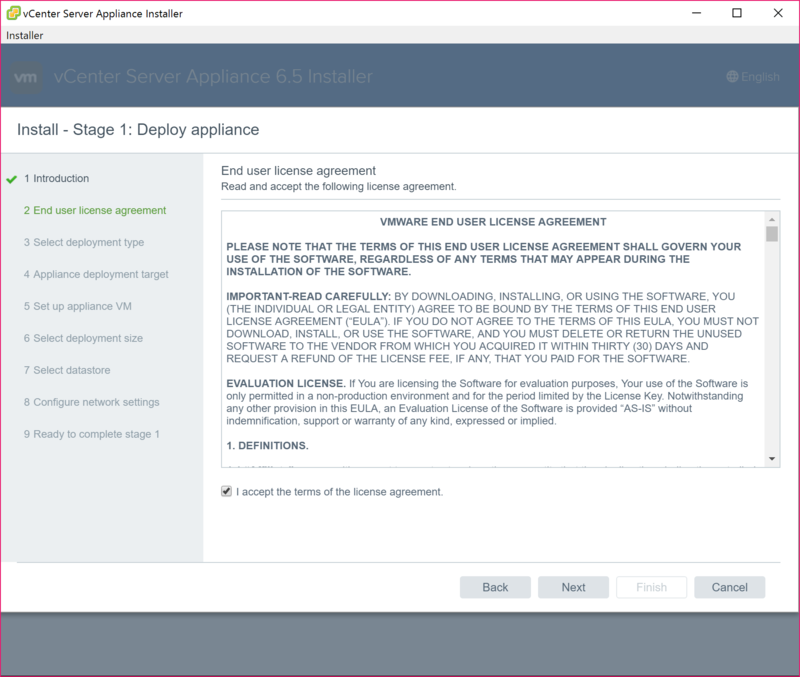800x677 pixels.
Task: Click the IMPORTANT-READ CAREFULLY text
Action: click(308, 296)
